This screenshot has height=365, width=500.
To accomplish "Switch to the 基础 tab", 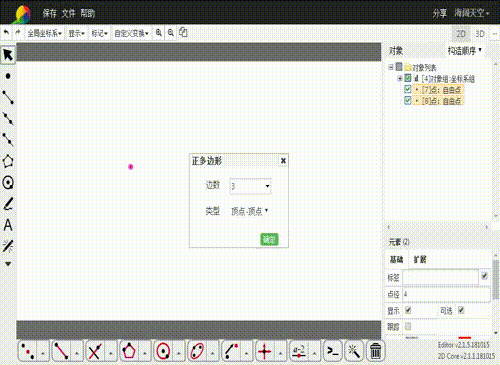I will coord(396,259).
